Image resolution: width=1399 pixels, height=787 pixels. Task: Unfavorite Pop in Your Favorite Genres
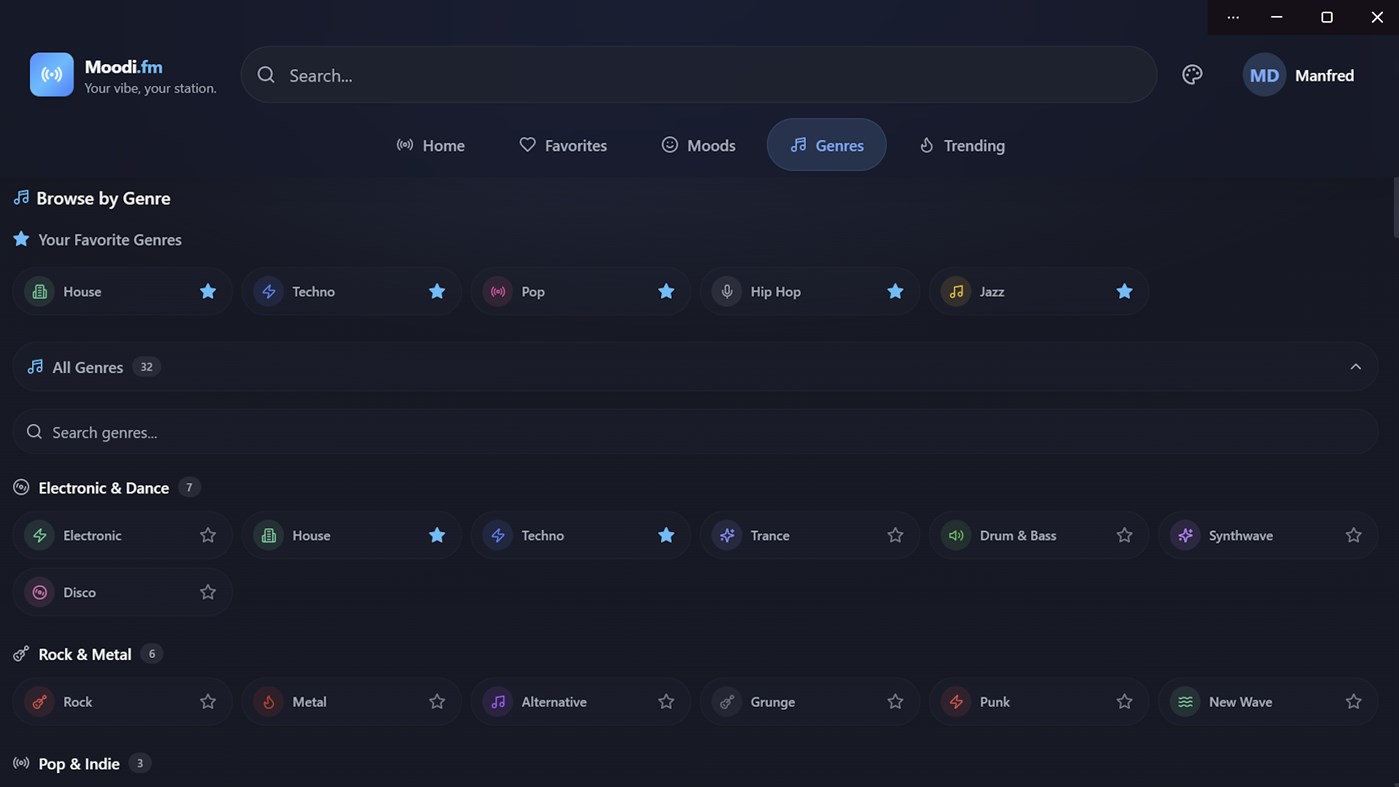click(x=666, y=291)
